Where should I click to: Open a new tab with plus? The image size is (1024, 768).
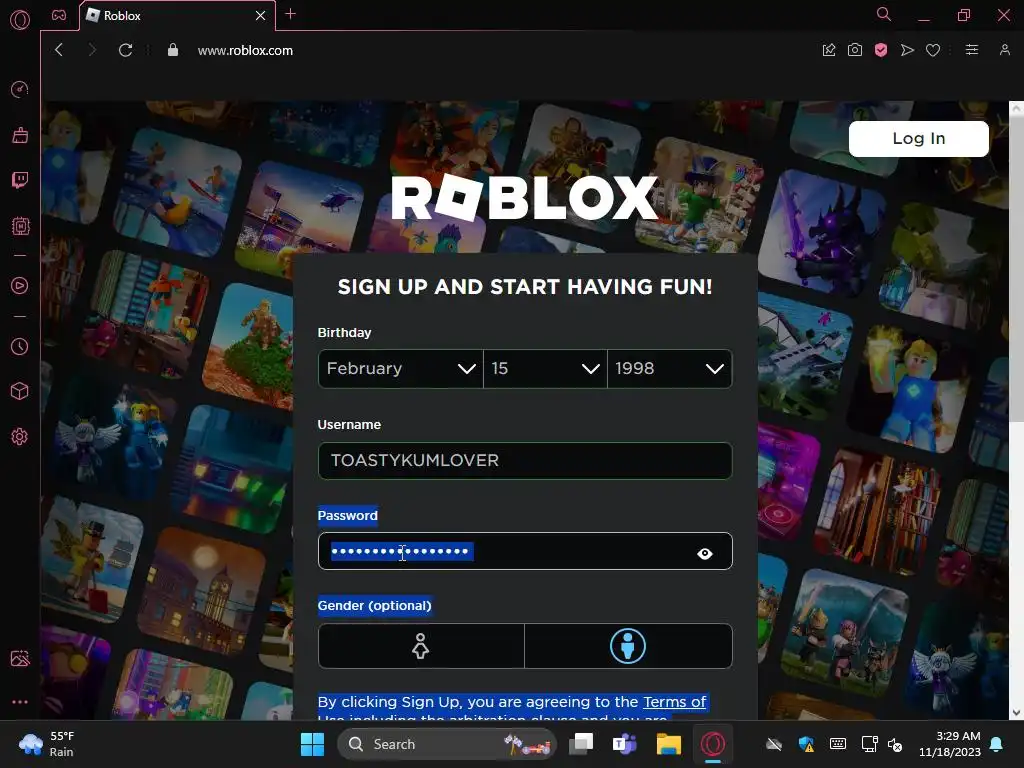291,14
